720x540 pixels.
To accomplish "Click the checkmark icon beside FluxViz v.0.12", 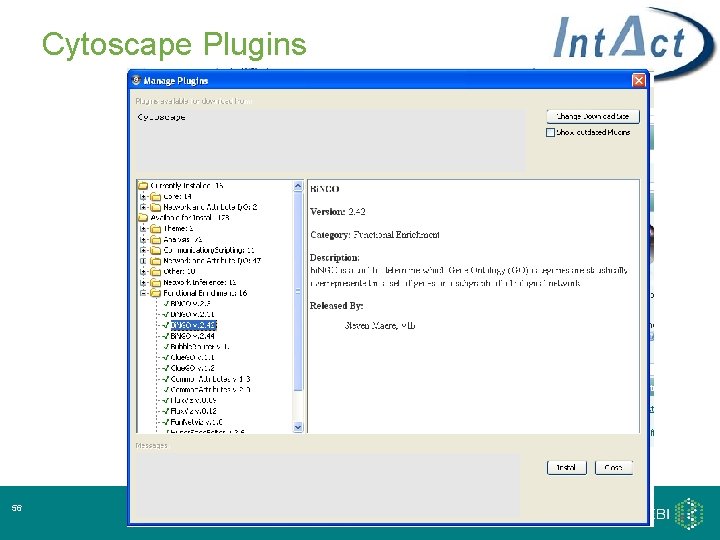I will point(166,411).
